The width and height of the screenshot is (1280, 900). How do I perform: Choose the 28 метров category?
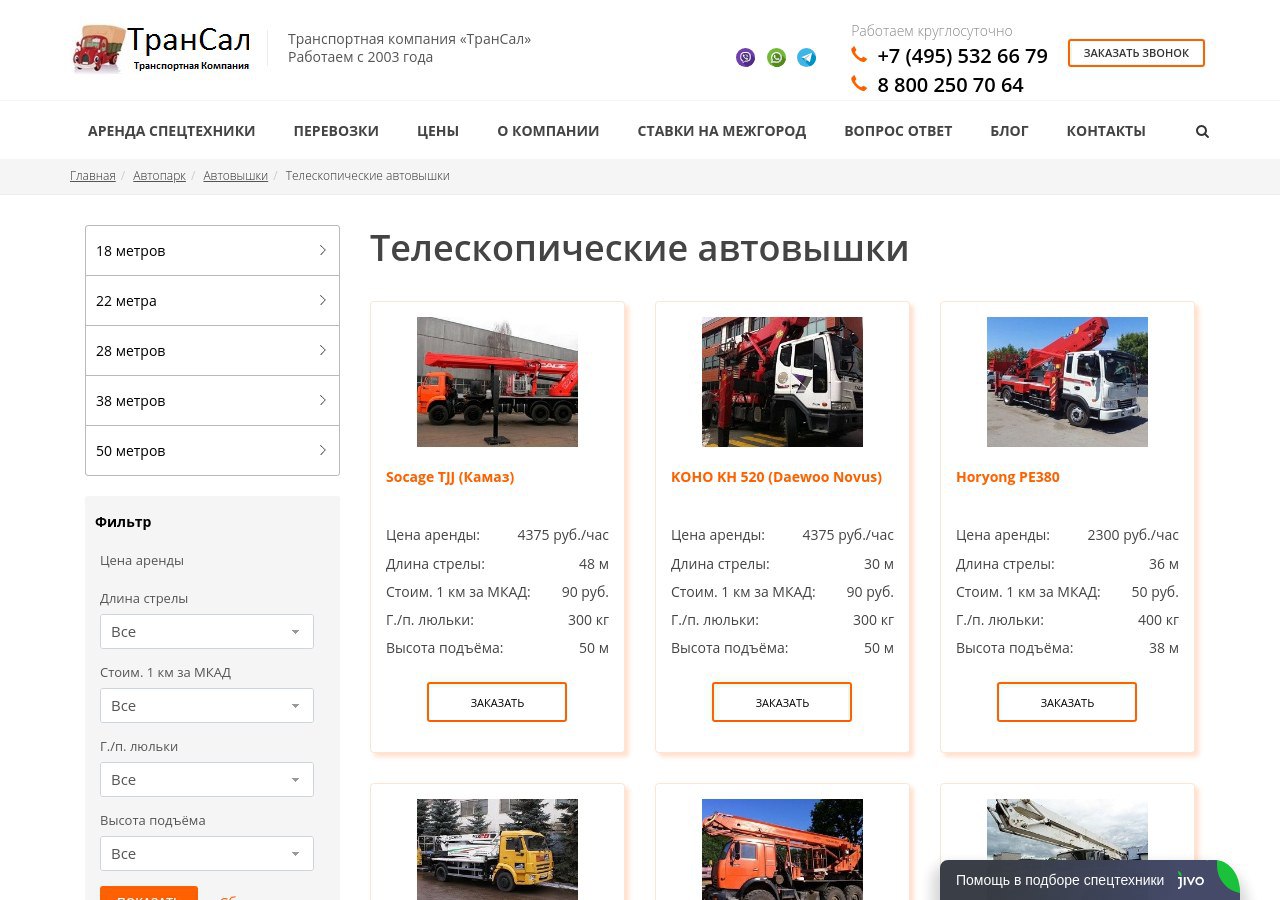tap(212, 351)
